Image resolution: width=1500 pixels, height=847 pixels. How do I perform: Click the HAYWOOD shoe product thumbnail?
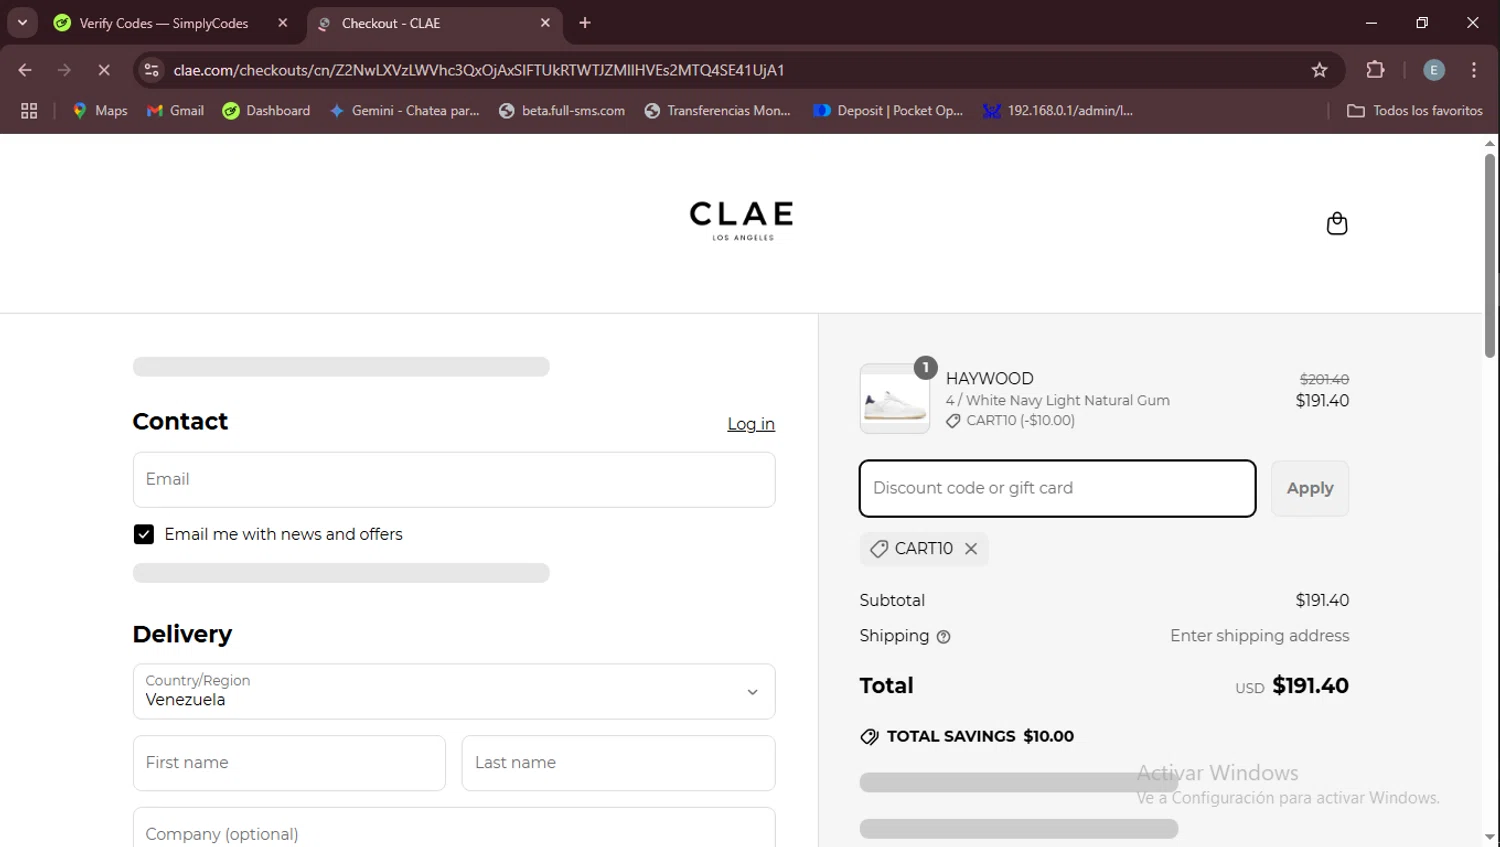895,399
